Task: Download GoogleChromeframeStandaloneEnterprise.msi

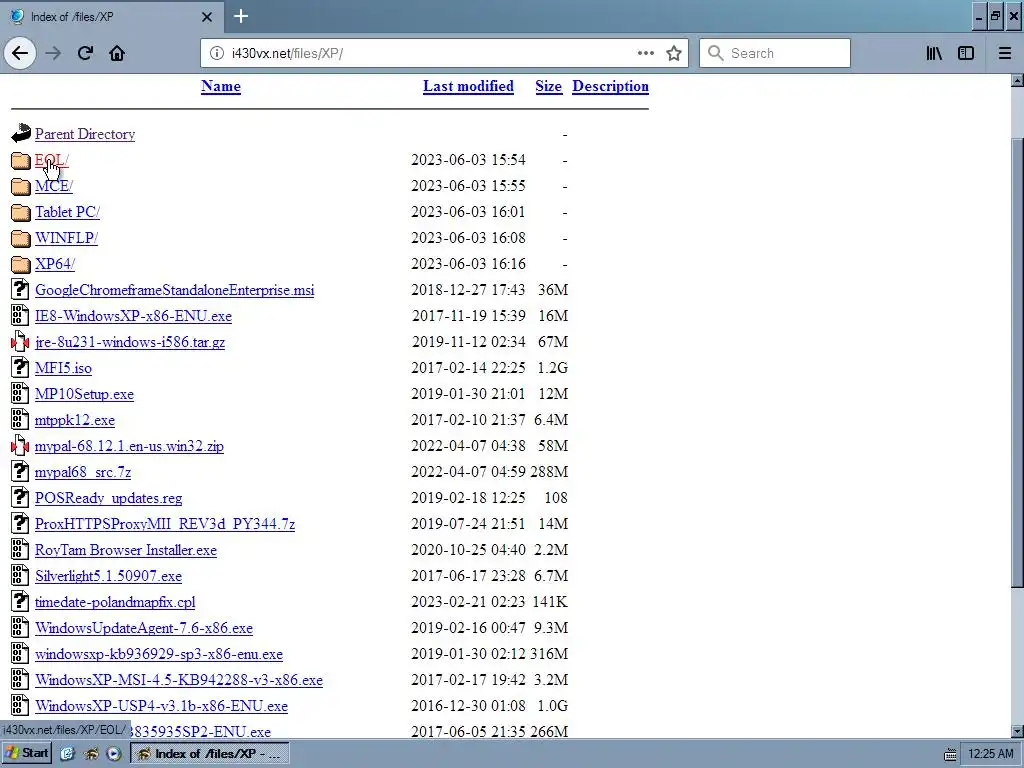Action: [x=174, y=290]
